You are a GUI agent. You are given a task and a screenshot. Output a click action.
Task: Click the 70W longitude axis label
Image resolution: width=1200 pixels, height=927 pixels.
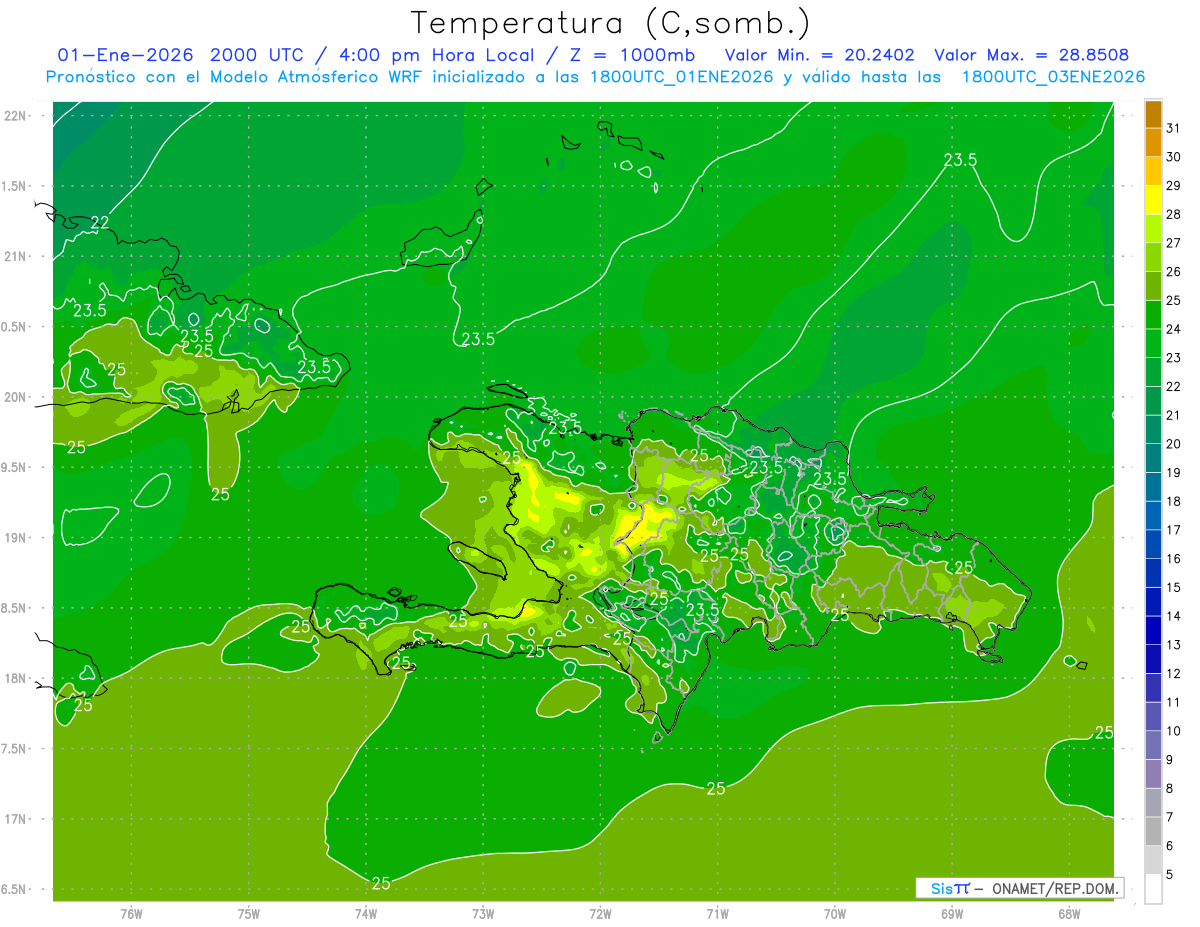coord(835,914)
